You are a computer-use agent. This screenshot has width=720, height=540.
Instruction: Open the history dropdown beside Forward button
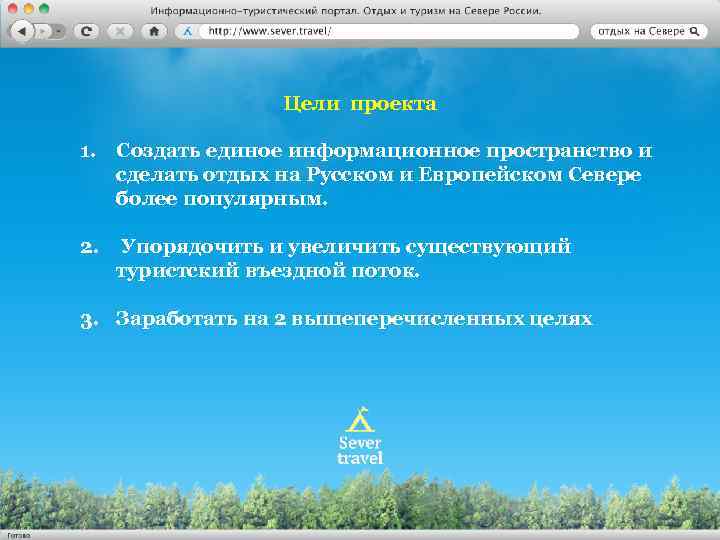[x=58, y=31]
